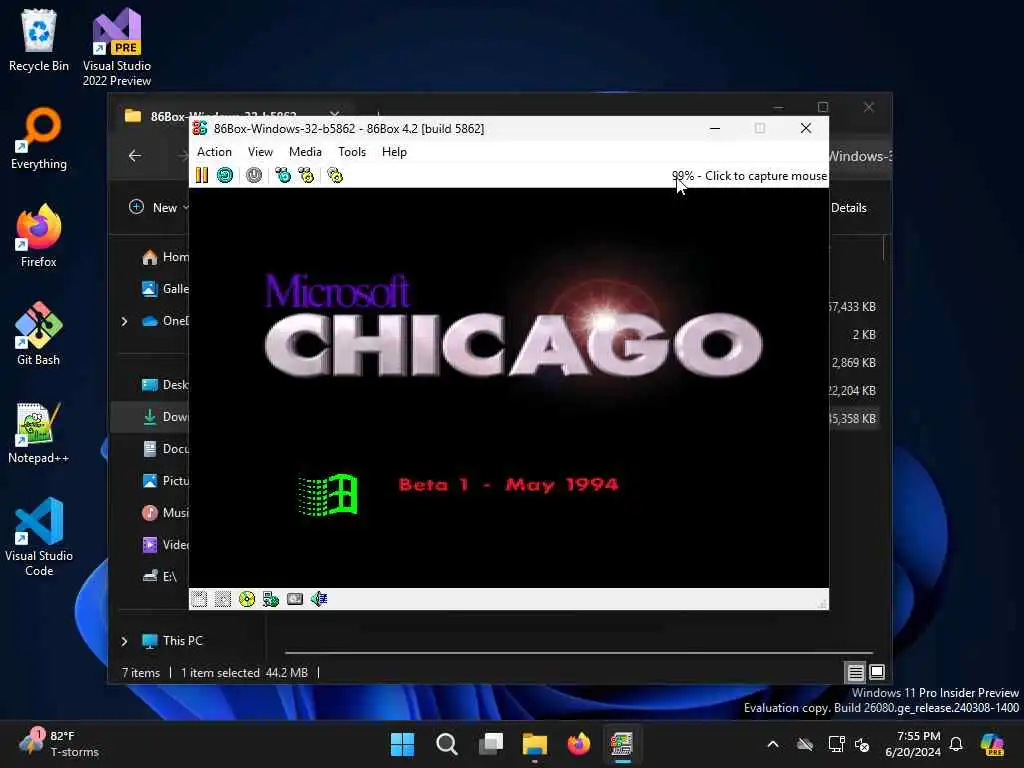Click emulator display to capture mouse
Viewport: 1024px width, 768px height.
509,388
